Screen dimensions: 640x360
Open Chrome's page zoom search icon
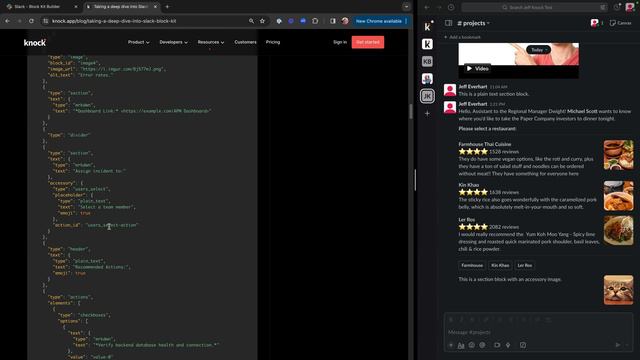tap(251, 21)
